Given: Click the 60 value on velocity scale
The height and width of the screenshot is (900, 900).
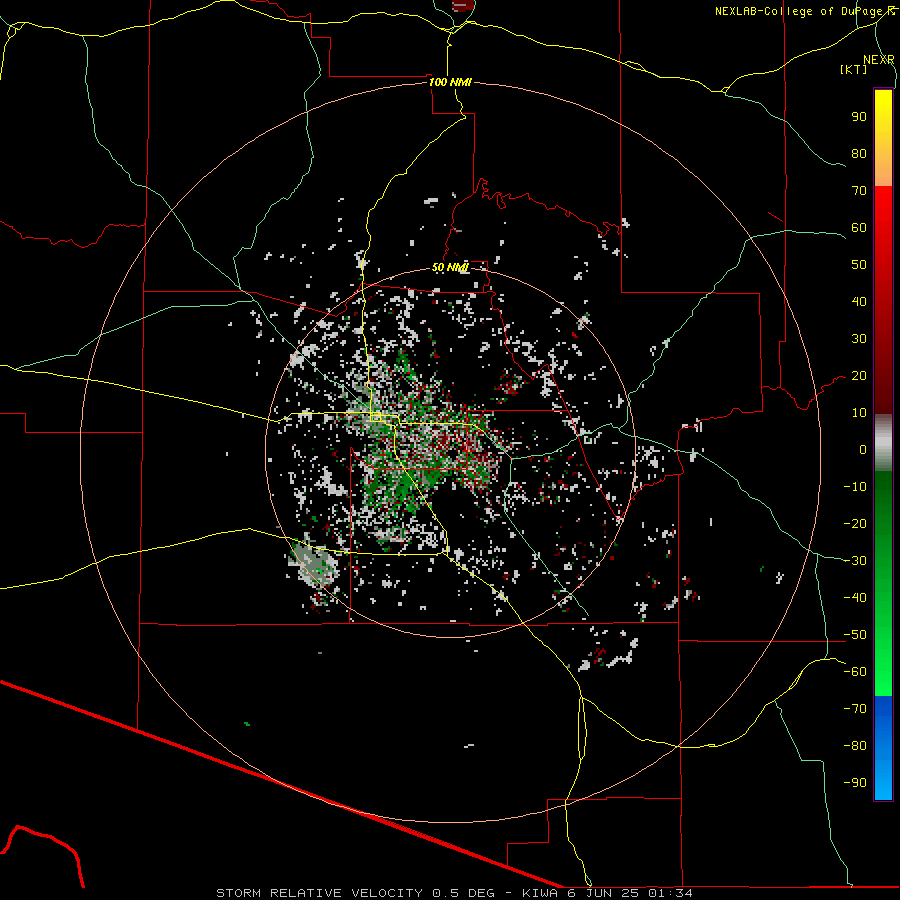Looking at the screenshot, I should coord(859,227).
